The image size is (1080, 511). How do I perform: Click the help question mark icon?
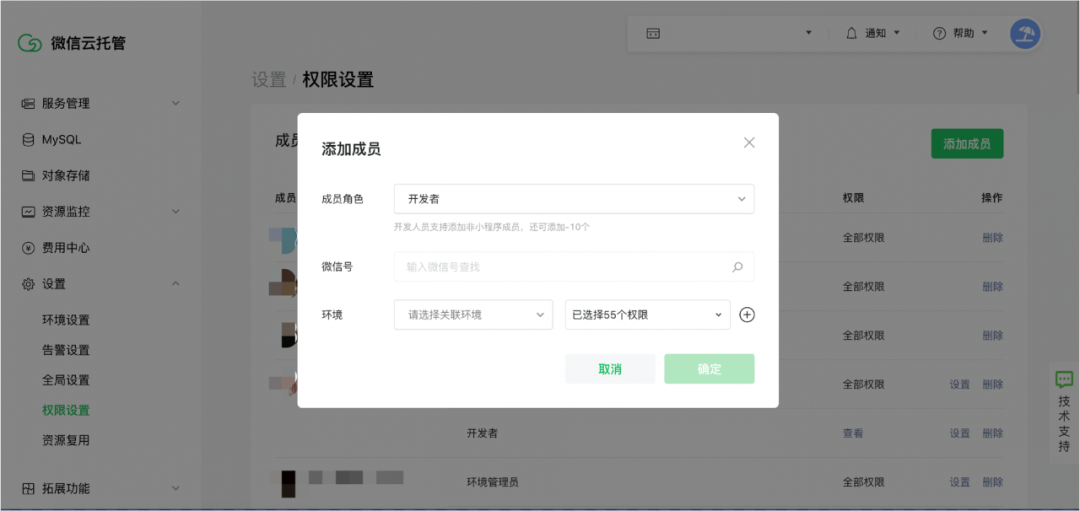pyautogui.click(x=939, y=33)
